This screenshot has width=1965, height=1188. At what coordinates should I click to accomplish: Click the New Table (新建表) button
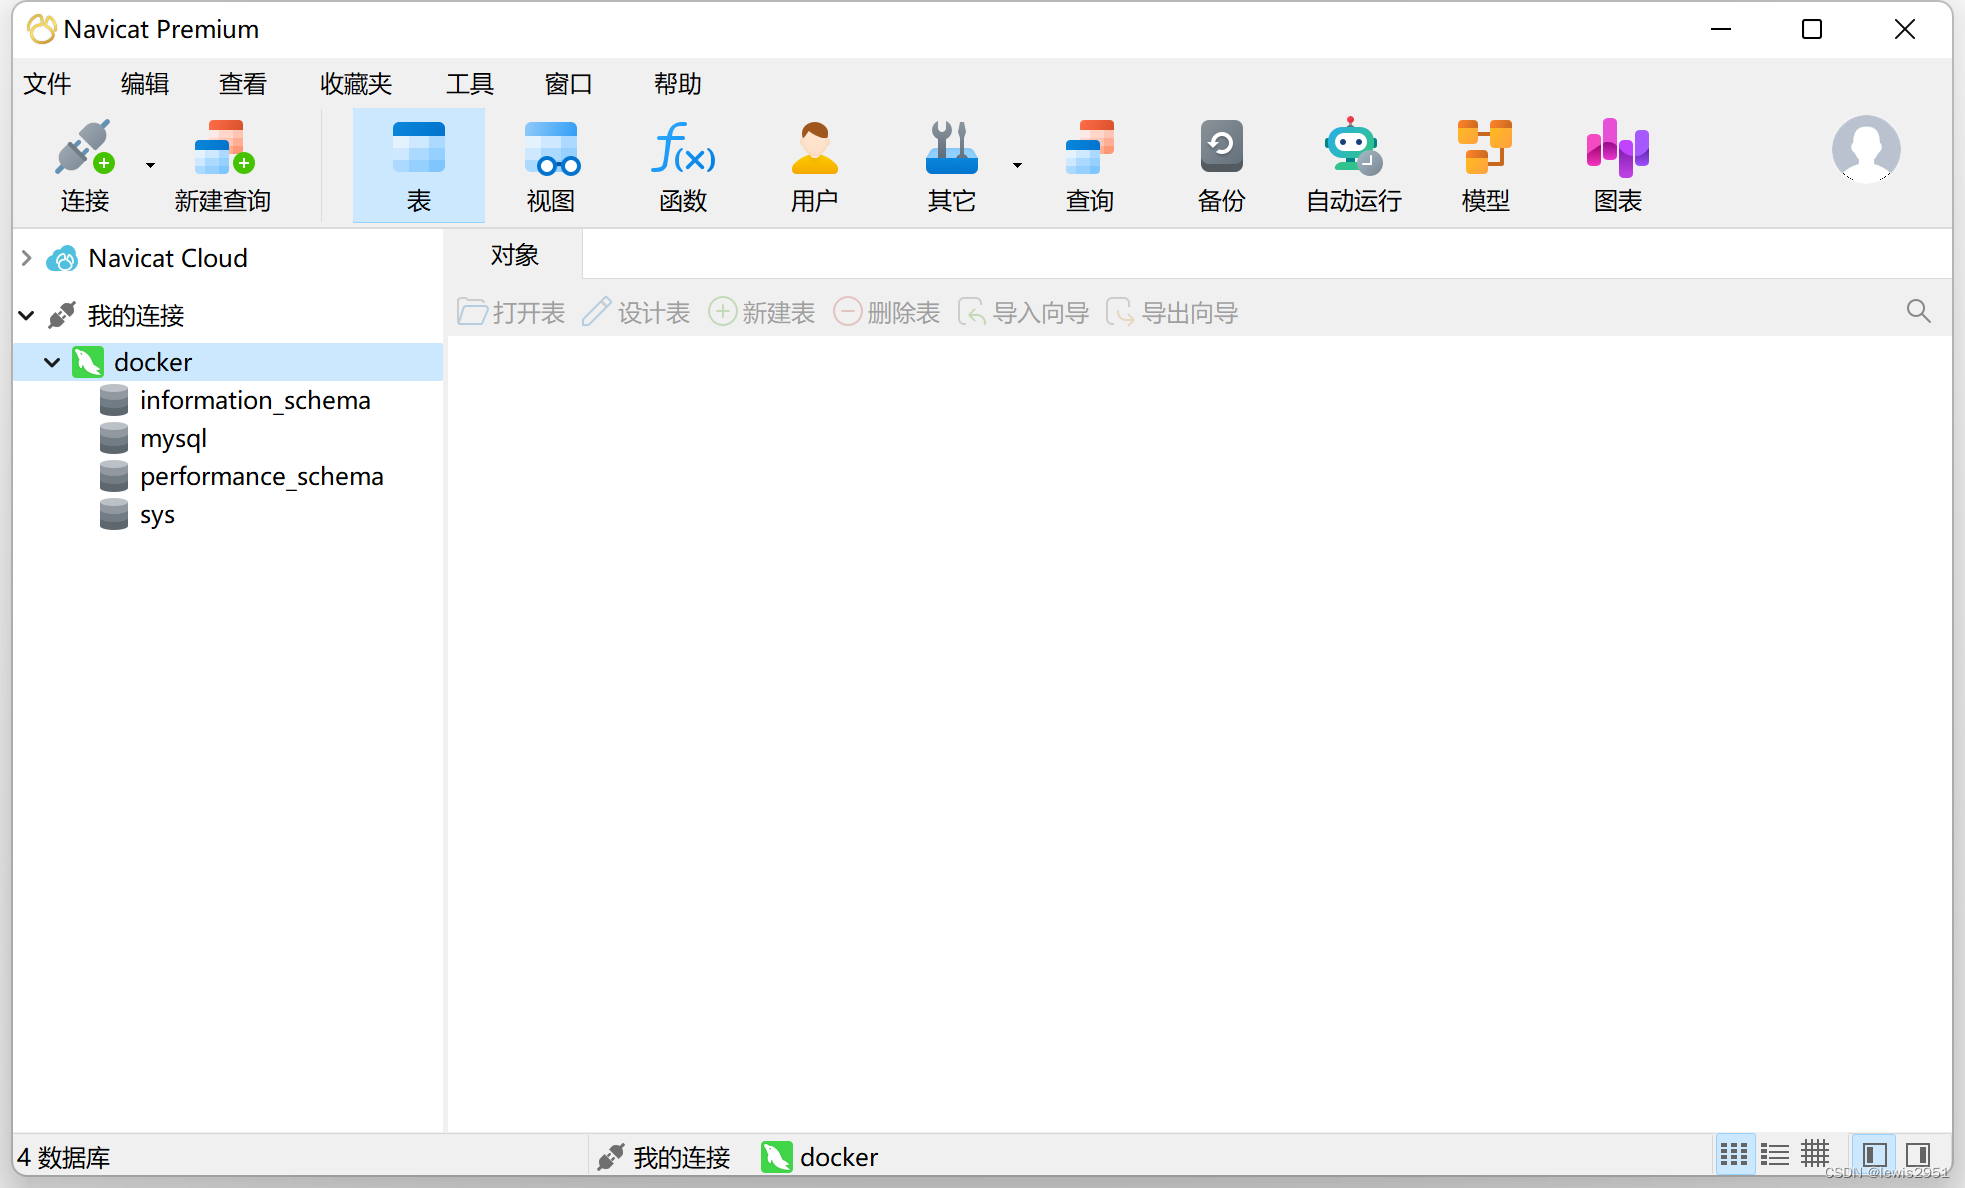click(762, 312)
